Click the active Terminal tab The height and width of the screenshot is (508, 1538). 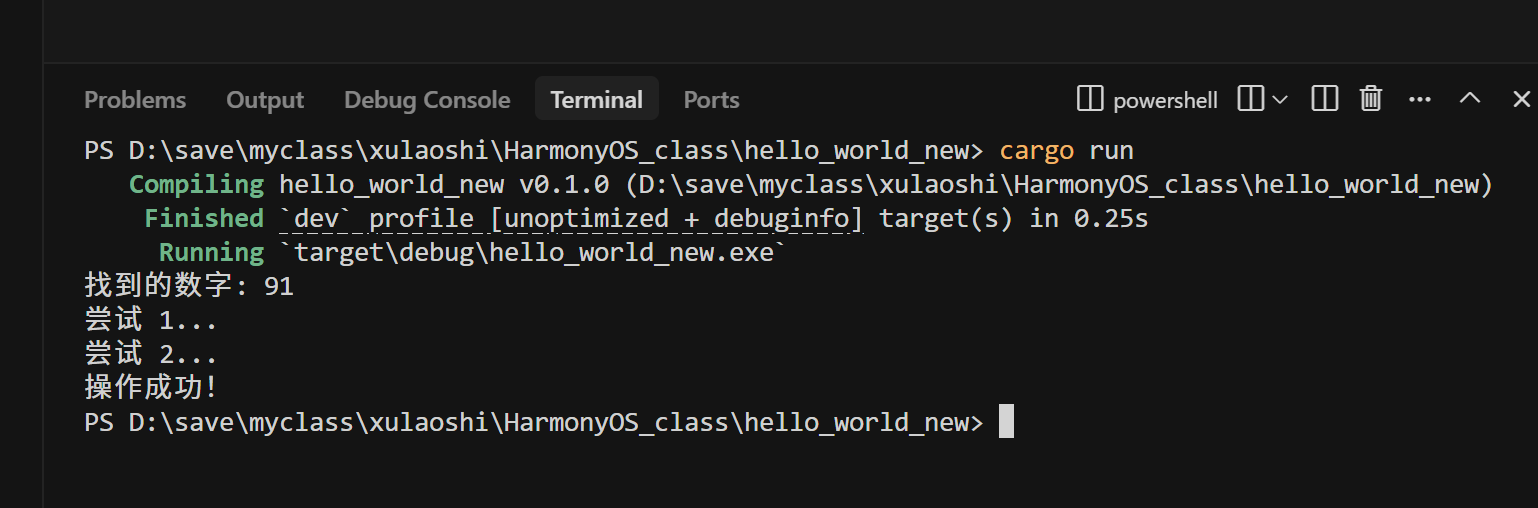[596, 100]
